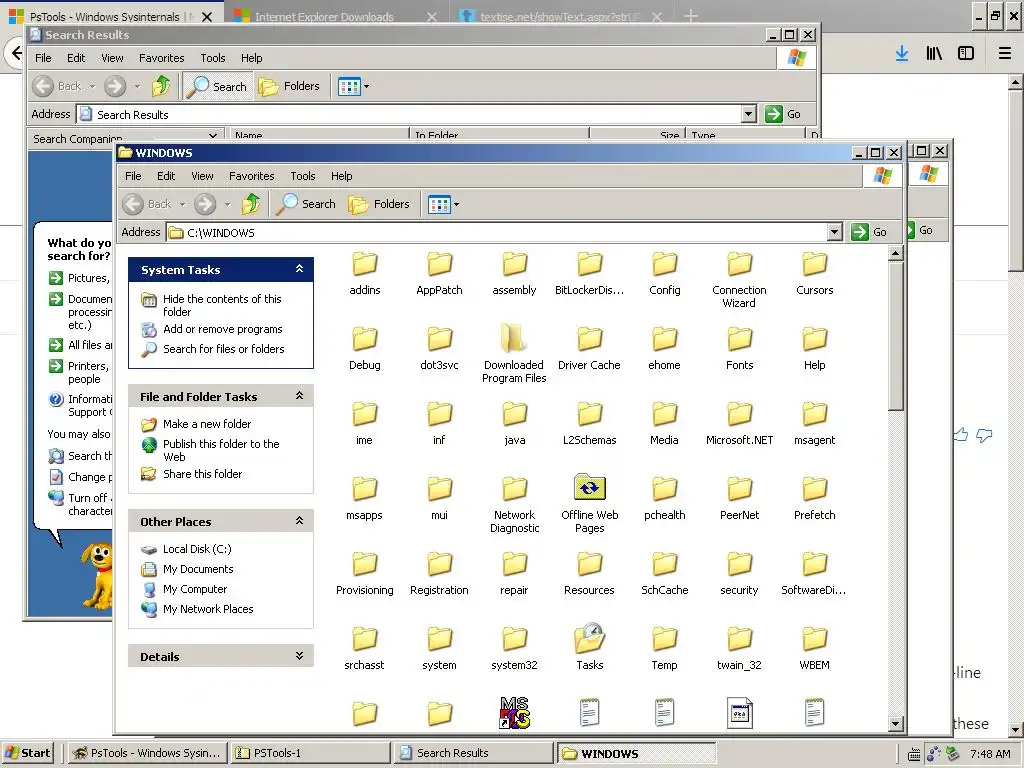Open the addins folder
The height and width of the screenshot is (768, 1024).
click(x=364, y=274)
